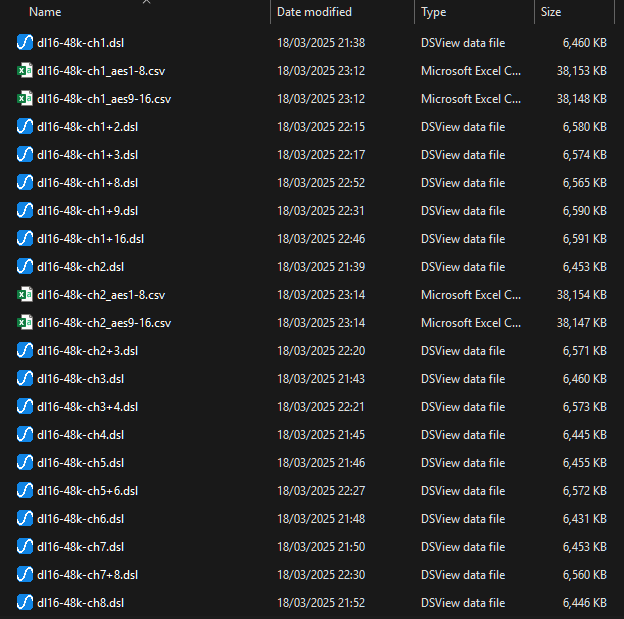
Task: Click the Excel icon for dl16-48k-ch1_aes1-8.csv
Action: point(25,70)
